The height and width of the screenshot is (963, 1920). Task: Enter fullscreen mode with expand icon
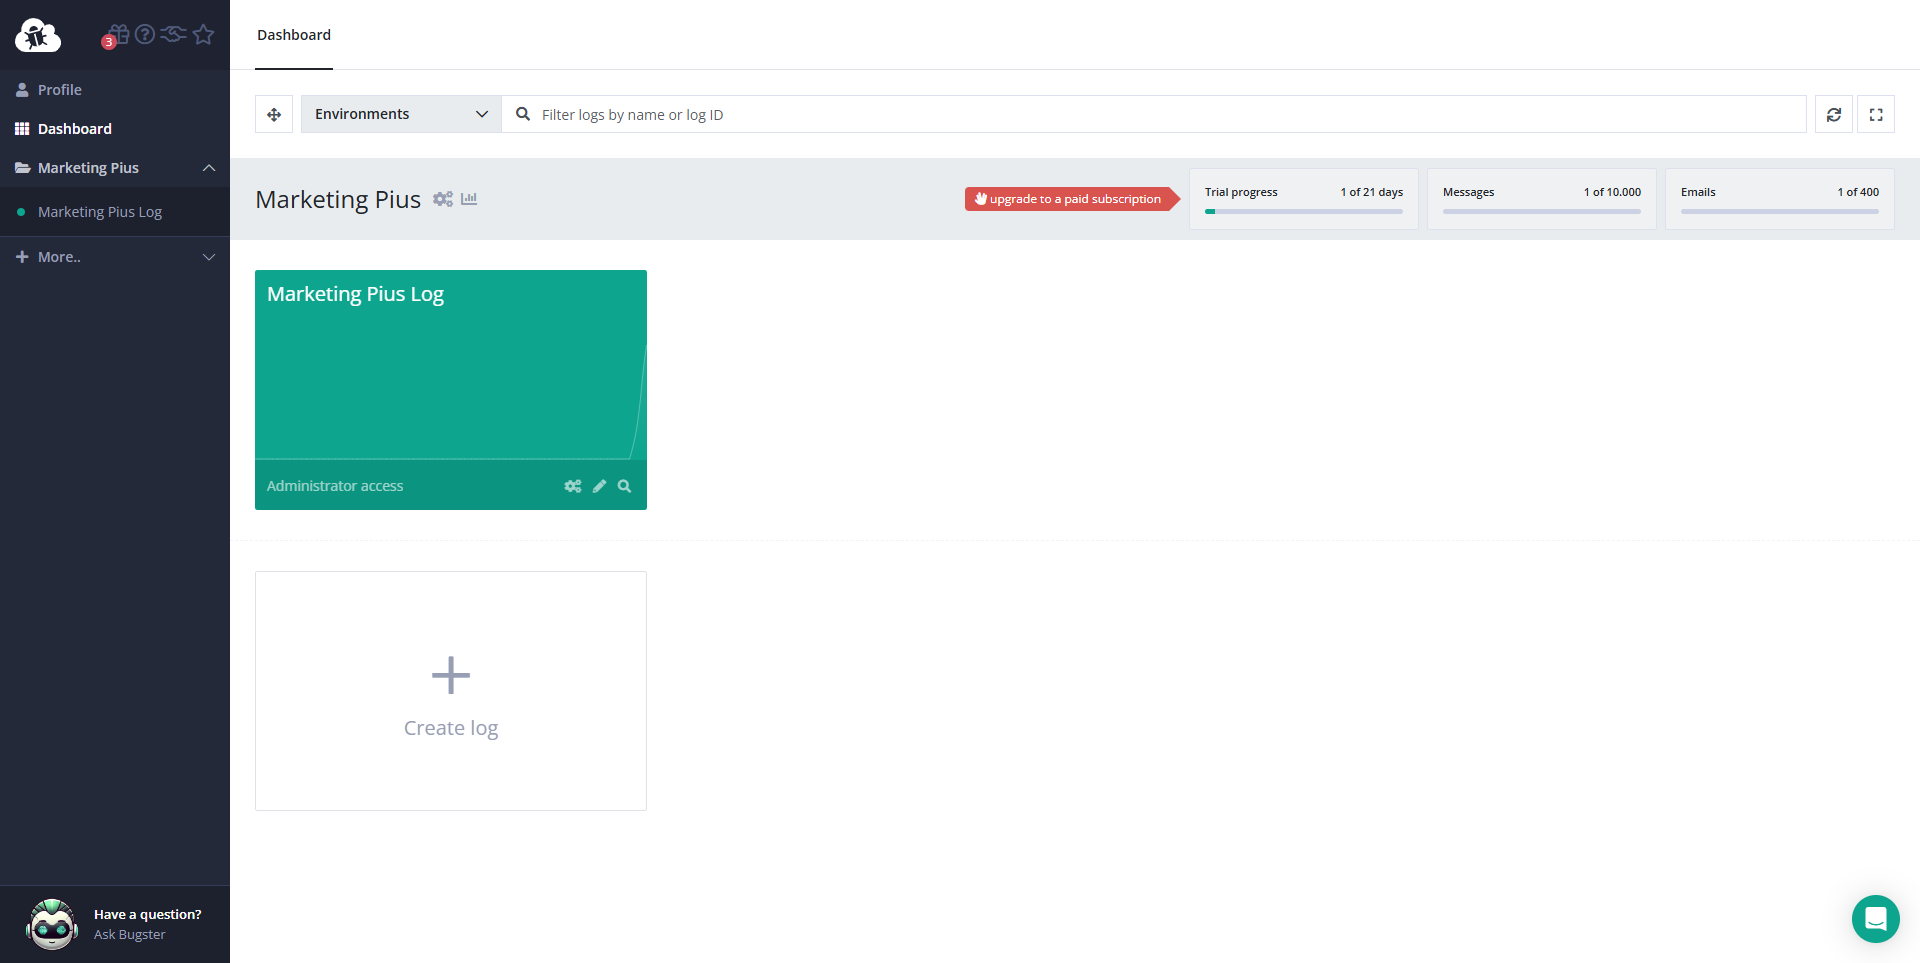tap(1875, 115)
